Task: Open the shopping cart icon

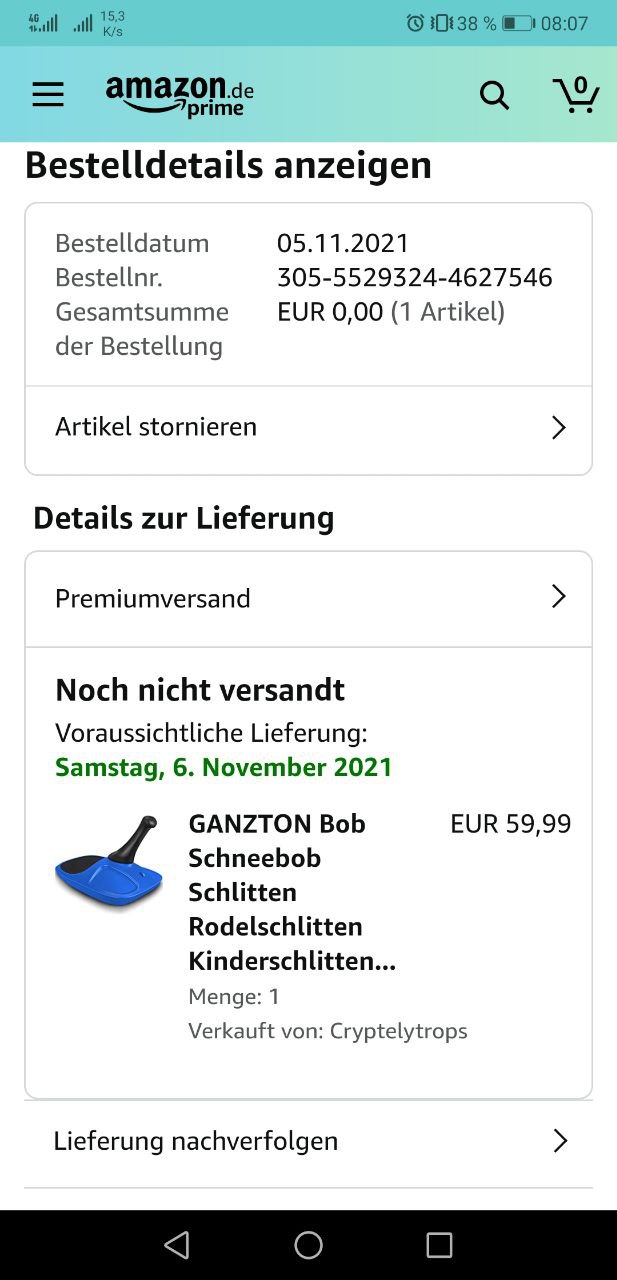Action: (576, 94)
